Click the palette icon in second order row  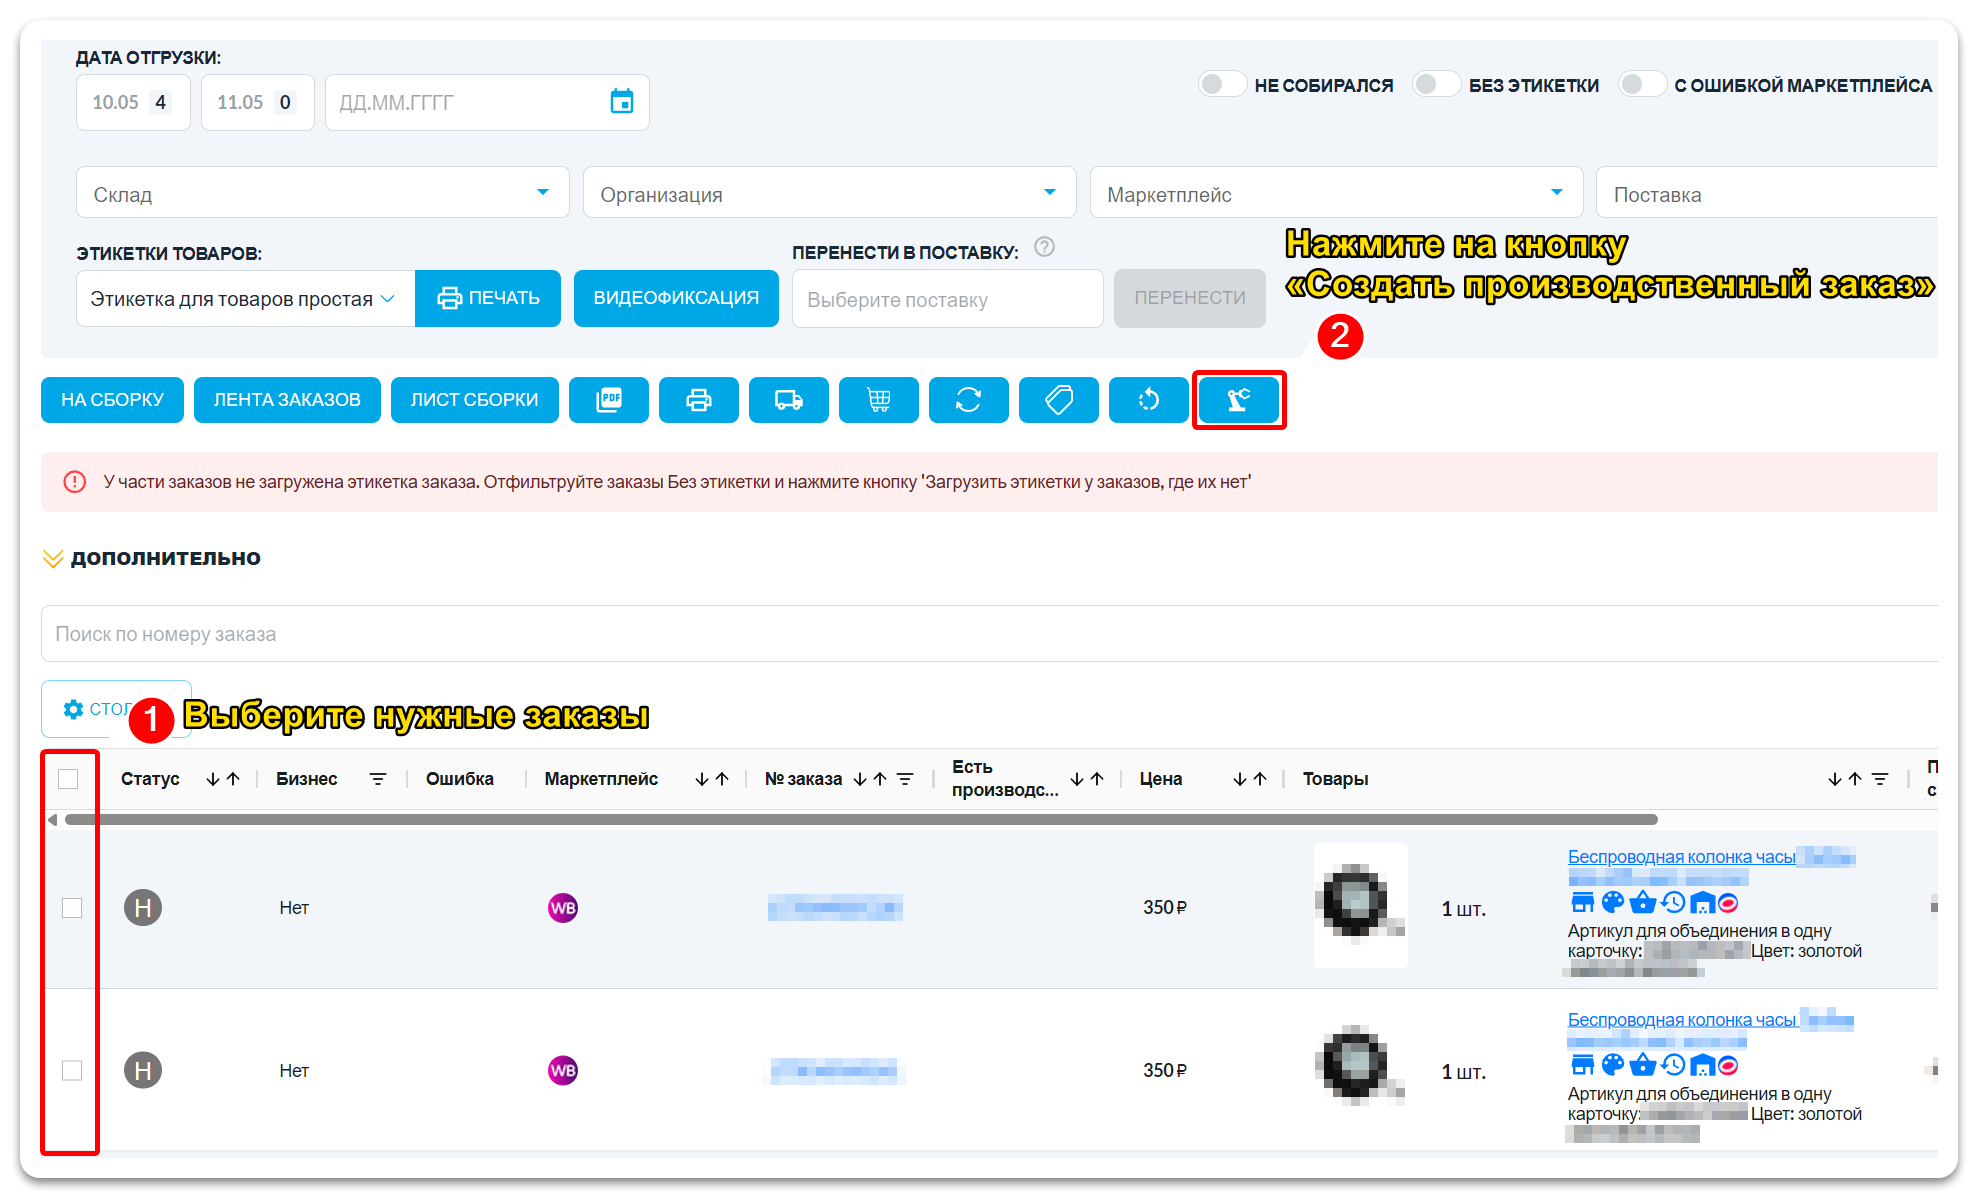(1612, 1065)
